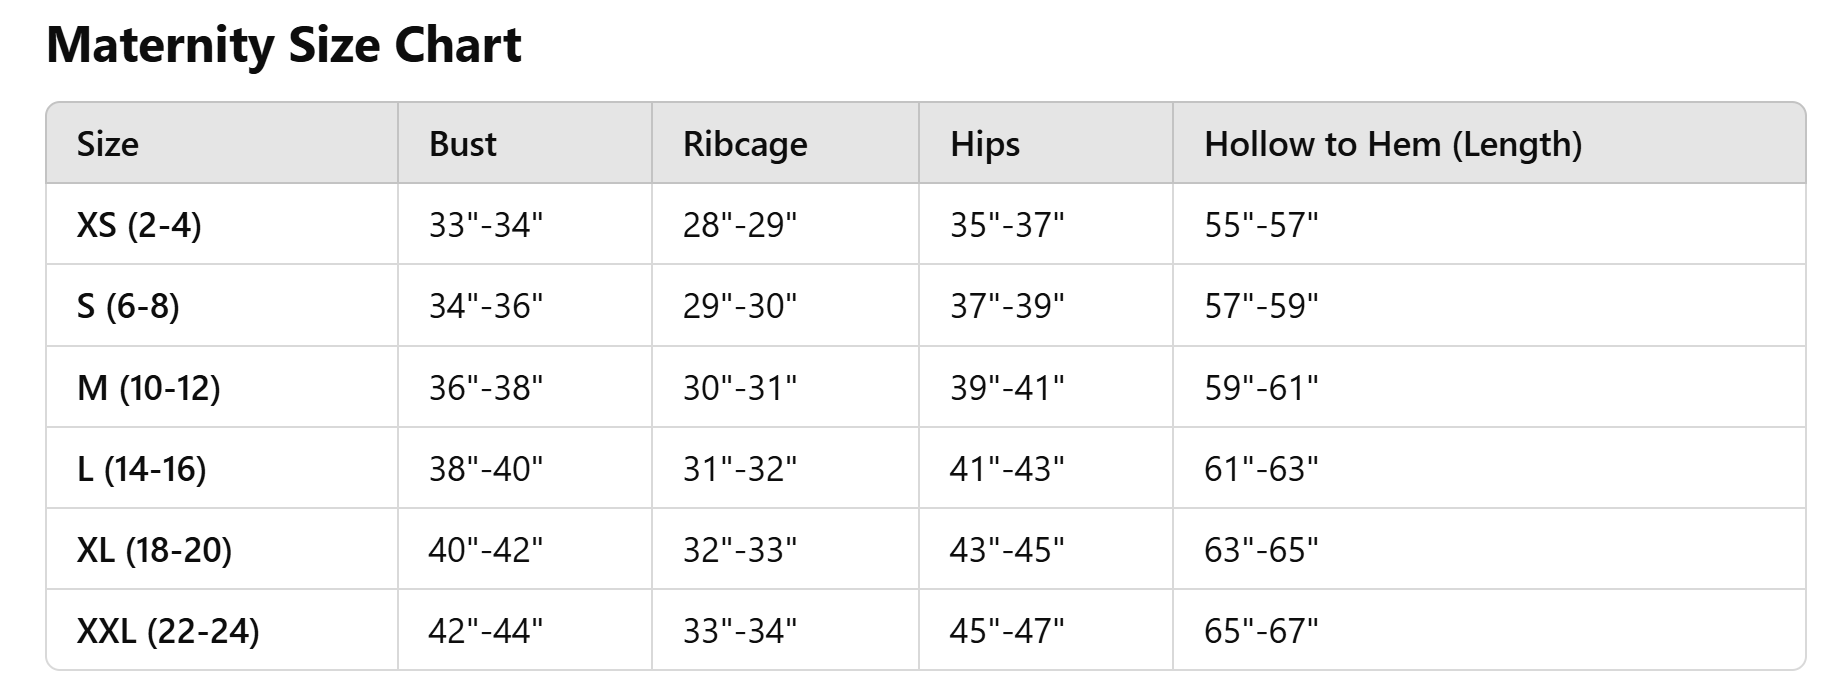Select the XL bust value 40"-42"
The image size is (1844, 687).
pyautogui.click(x=486, y=549)
